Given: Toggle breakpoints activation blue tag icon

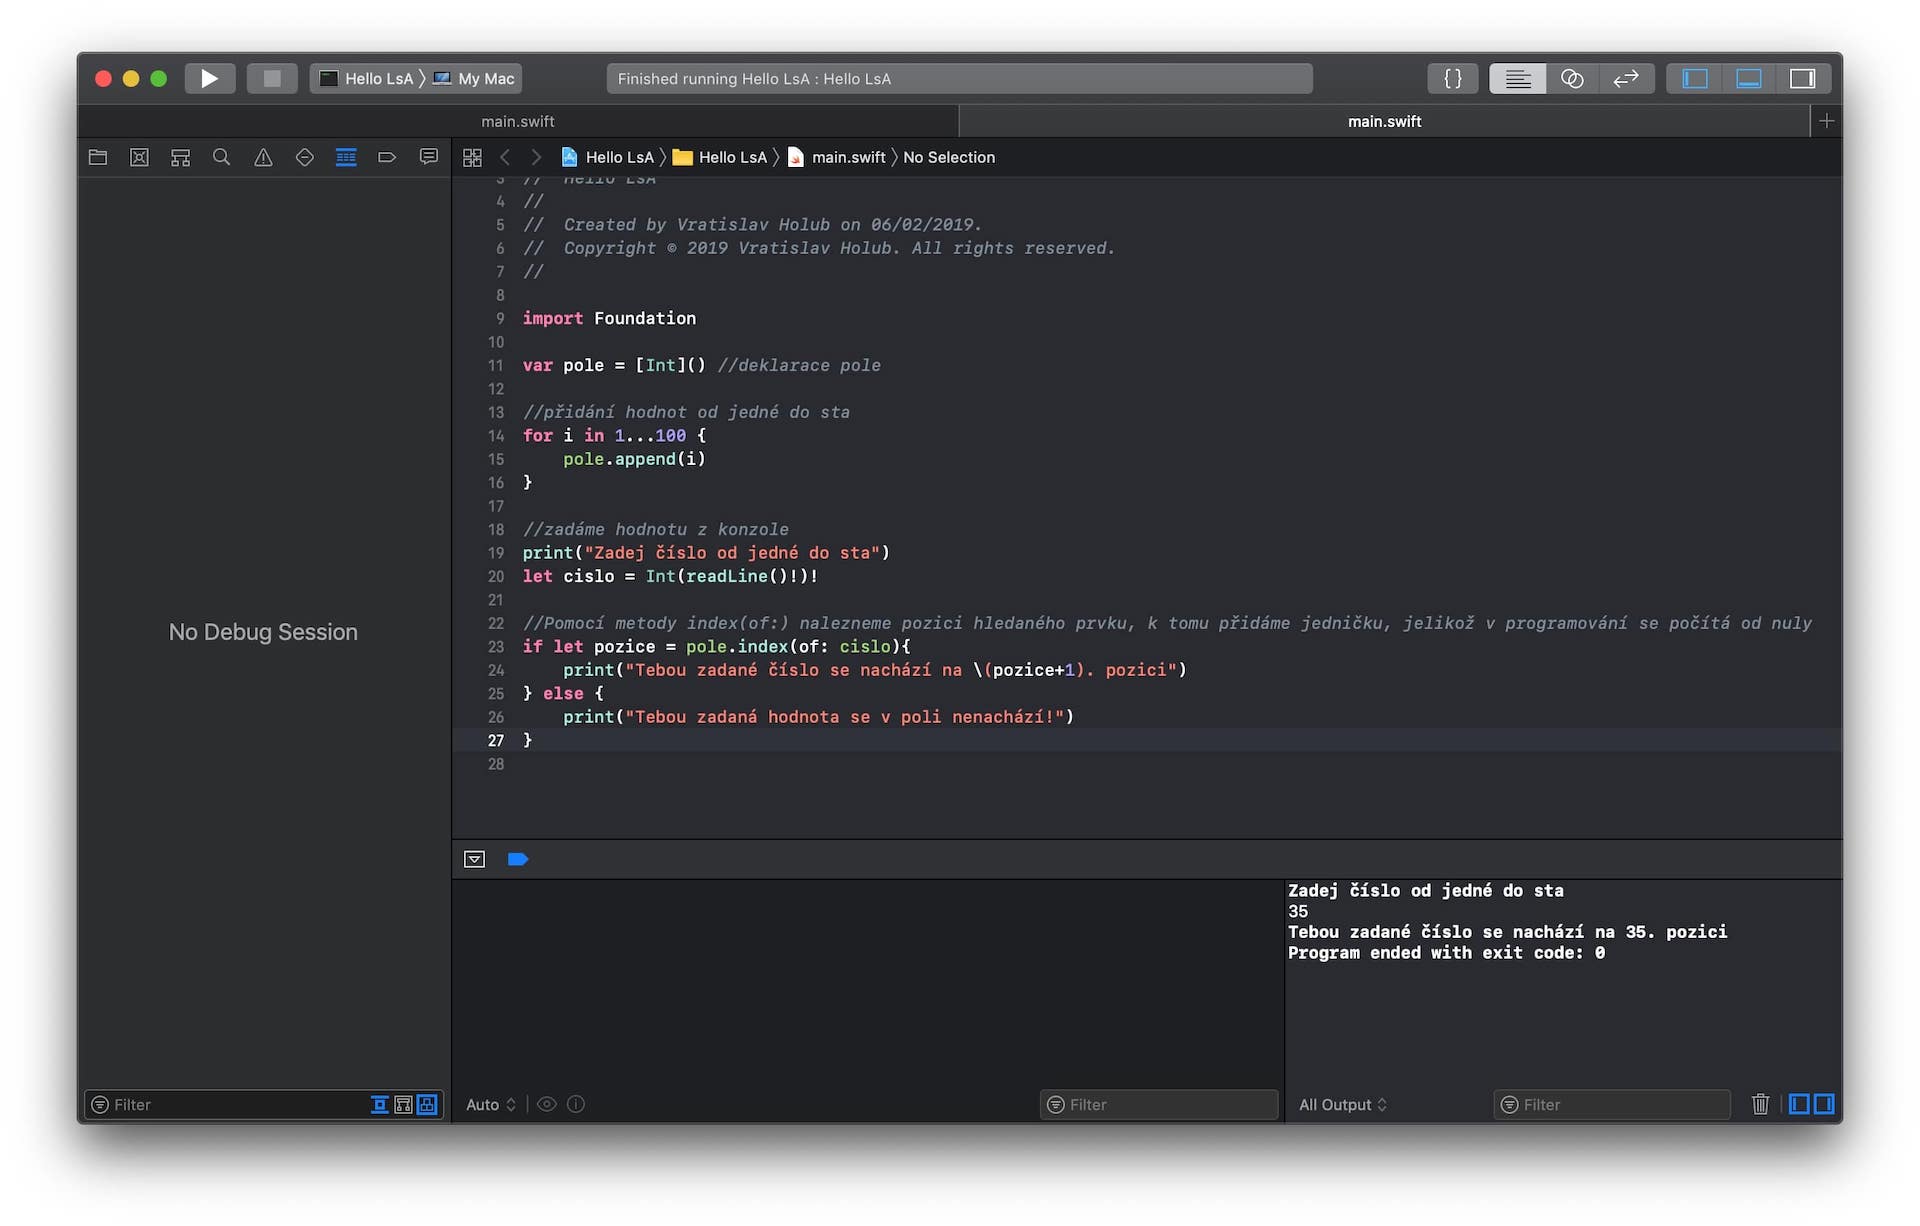Looking at the screenshot, I should pyautogui.click(x=518, y=859).
